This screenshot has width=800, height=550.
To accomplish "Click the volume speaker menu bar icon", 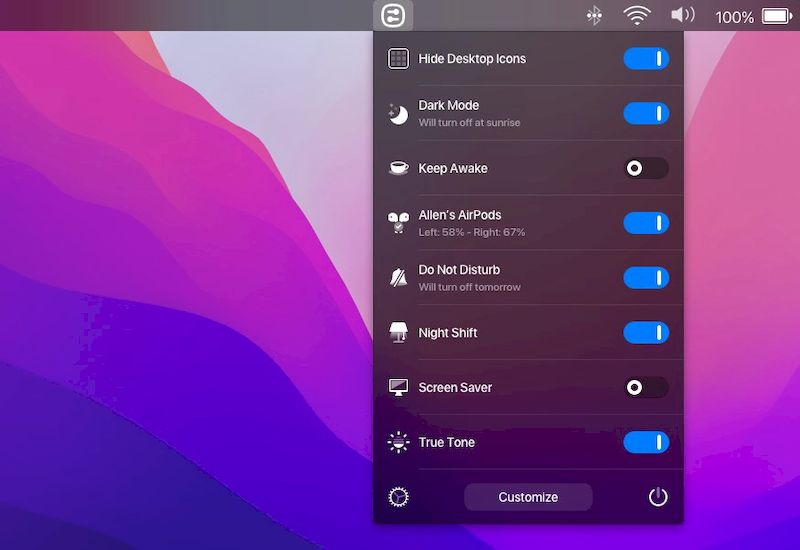I will [x=683, y=15].
